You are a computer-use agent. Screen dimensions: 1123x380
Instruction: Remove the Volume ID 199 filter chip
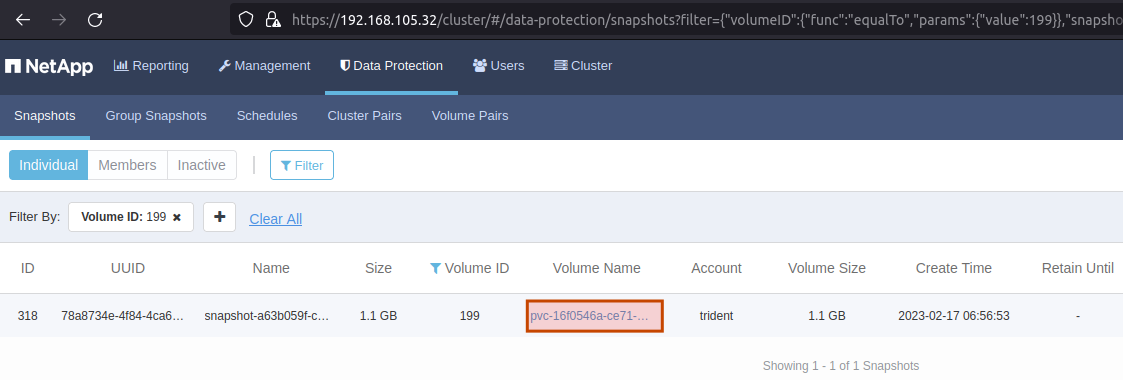[x=178, y=217]
